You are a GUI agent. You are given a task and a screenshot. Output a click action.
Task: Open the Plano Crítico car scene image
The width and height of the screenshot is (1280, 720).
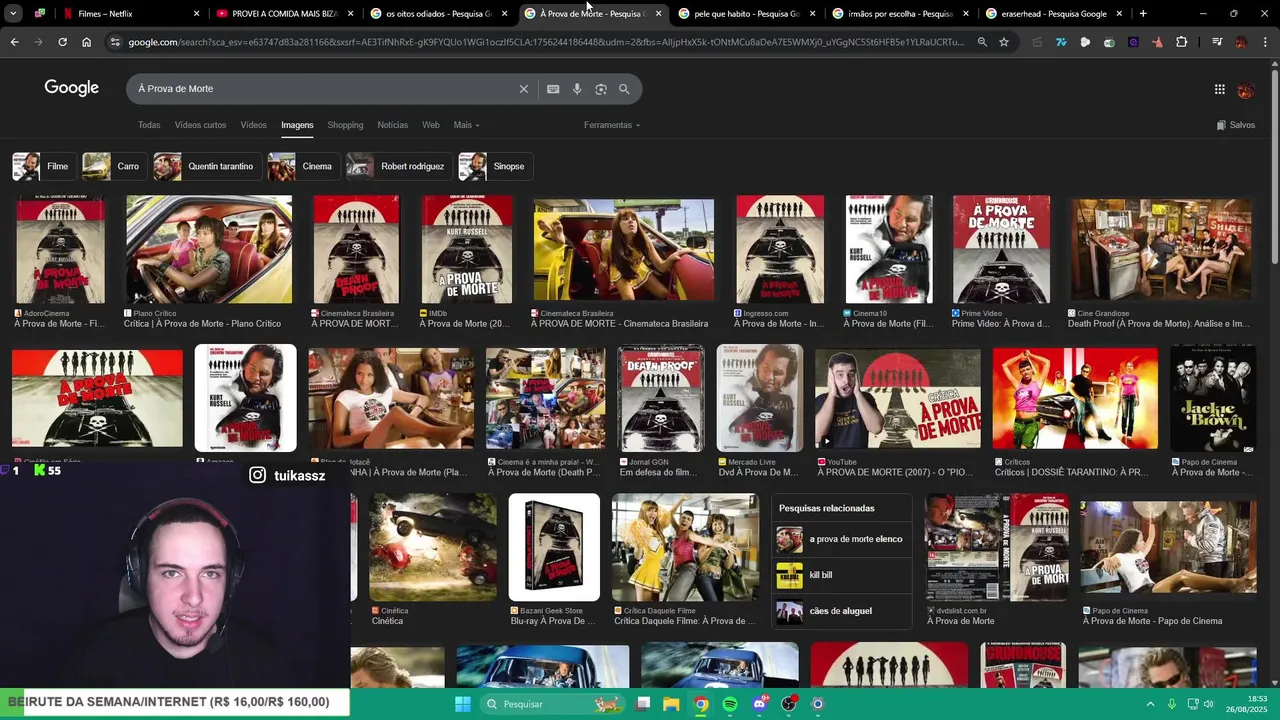click(209, 250)
